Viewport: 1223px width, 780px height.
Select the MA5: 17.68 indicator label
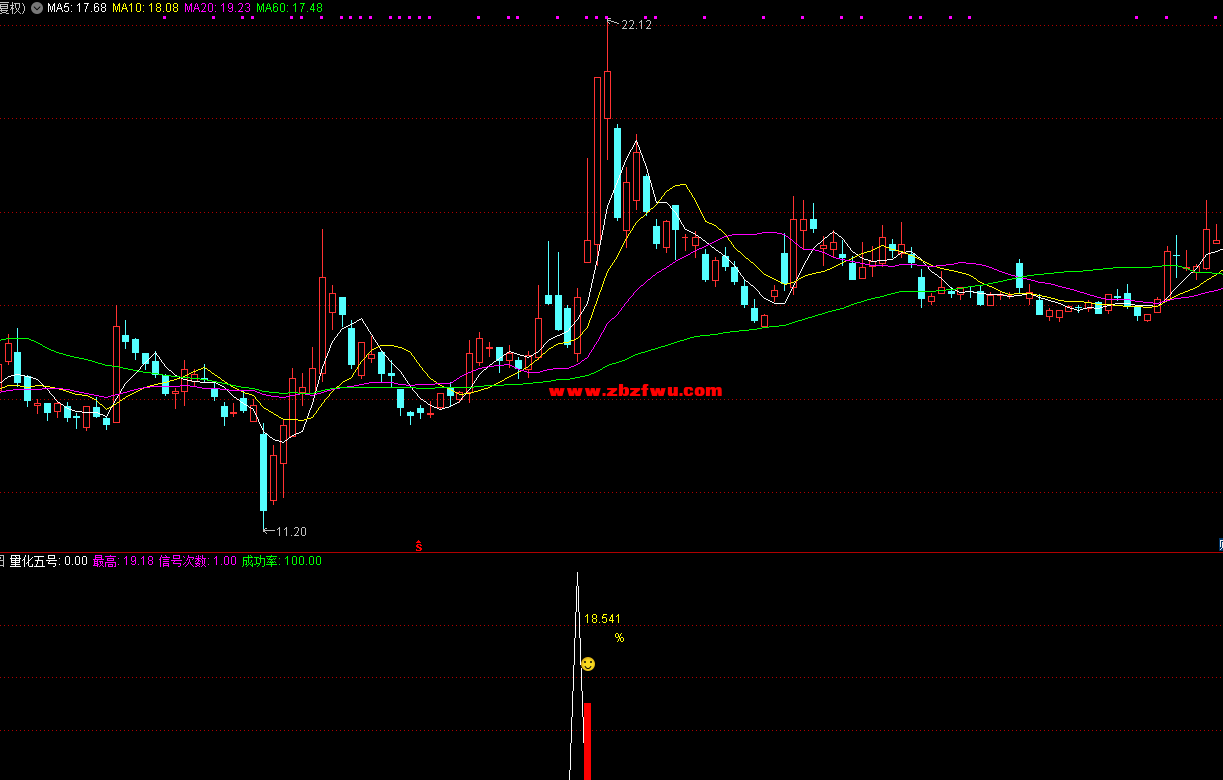[76, 8]
